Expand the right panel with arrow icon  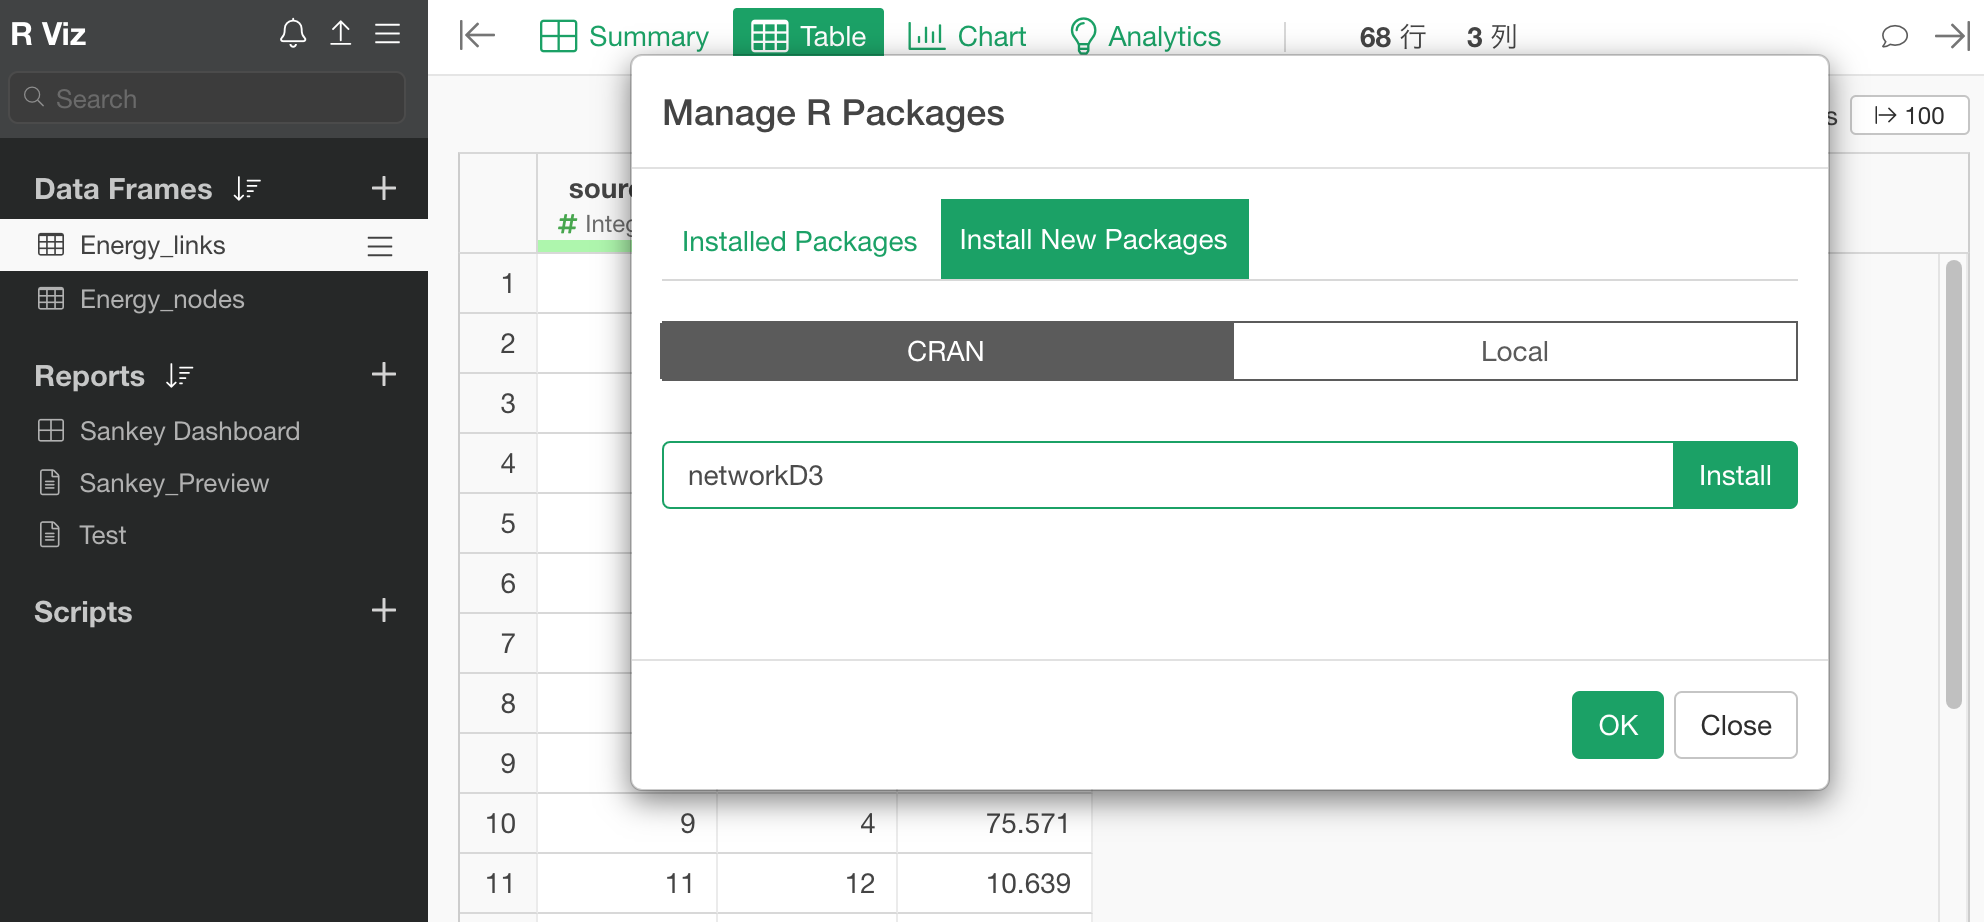click(x=1951, y=37)
